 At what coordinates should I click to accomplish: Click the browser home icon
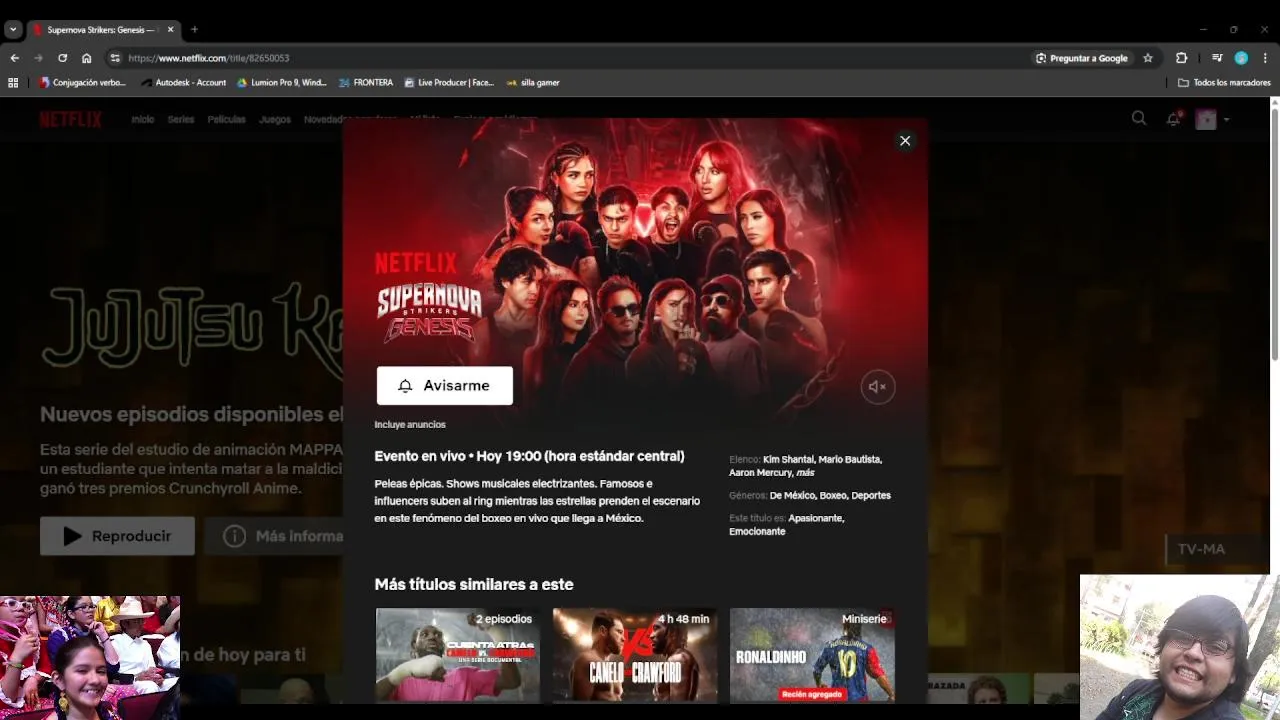point(87,58)
